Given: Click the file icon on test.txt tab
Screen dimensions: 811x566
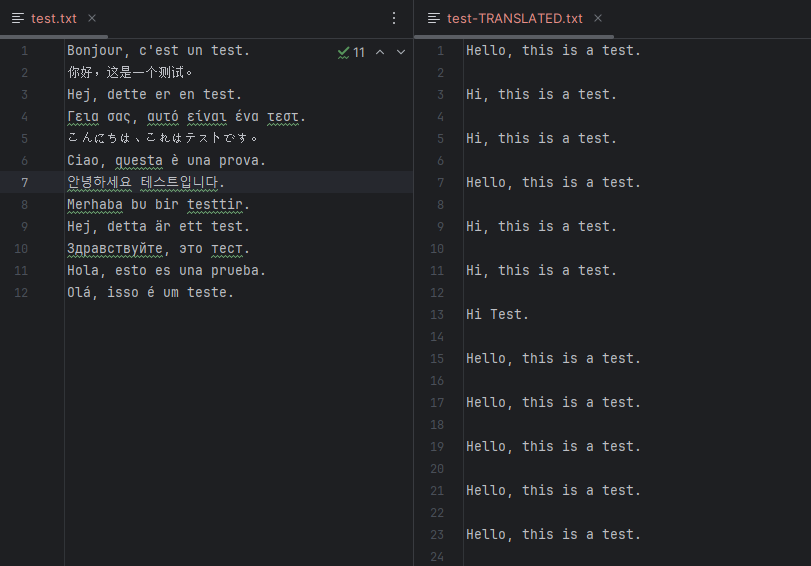Looking at the screenshot, I should (x=18, y=18).
